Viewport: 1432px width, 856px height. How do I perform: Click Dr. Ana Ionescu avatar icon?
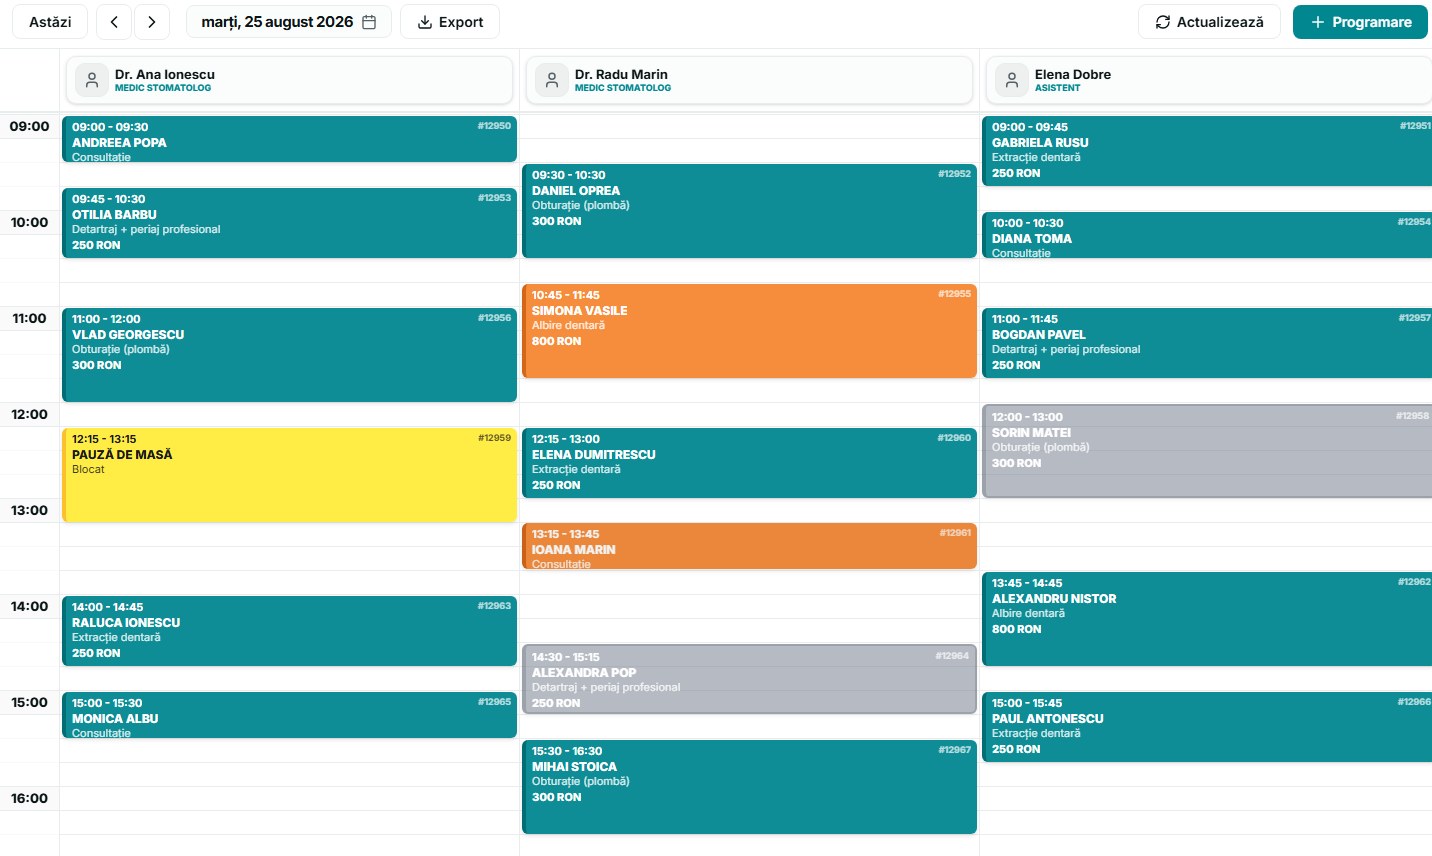point(92,80)
